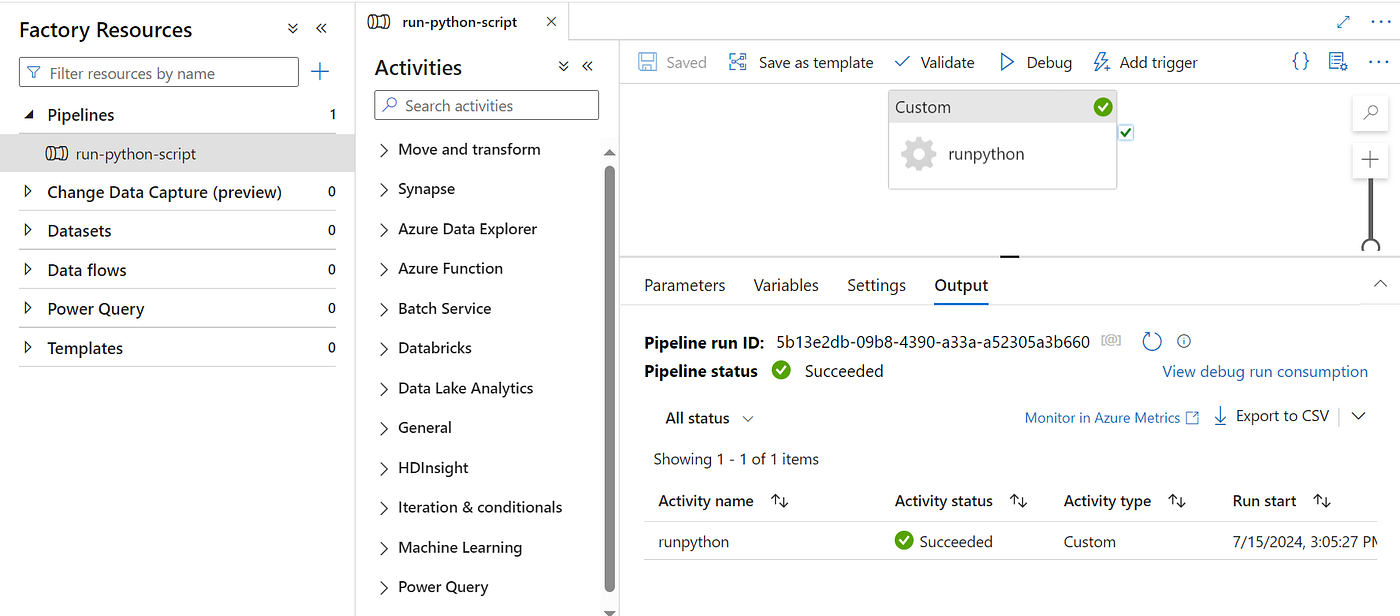This screenshot has height=616, width=1400.
Task: Click the plus icon to add a factory resource
Action: pyautogui.click(x=320, y=72)
